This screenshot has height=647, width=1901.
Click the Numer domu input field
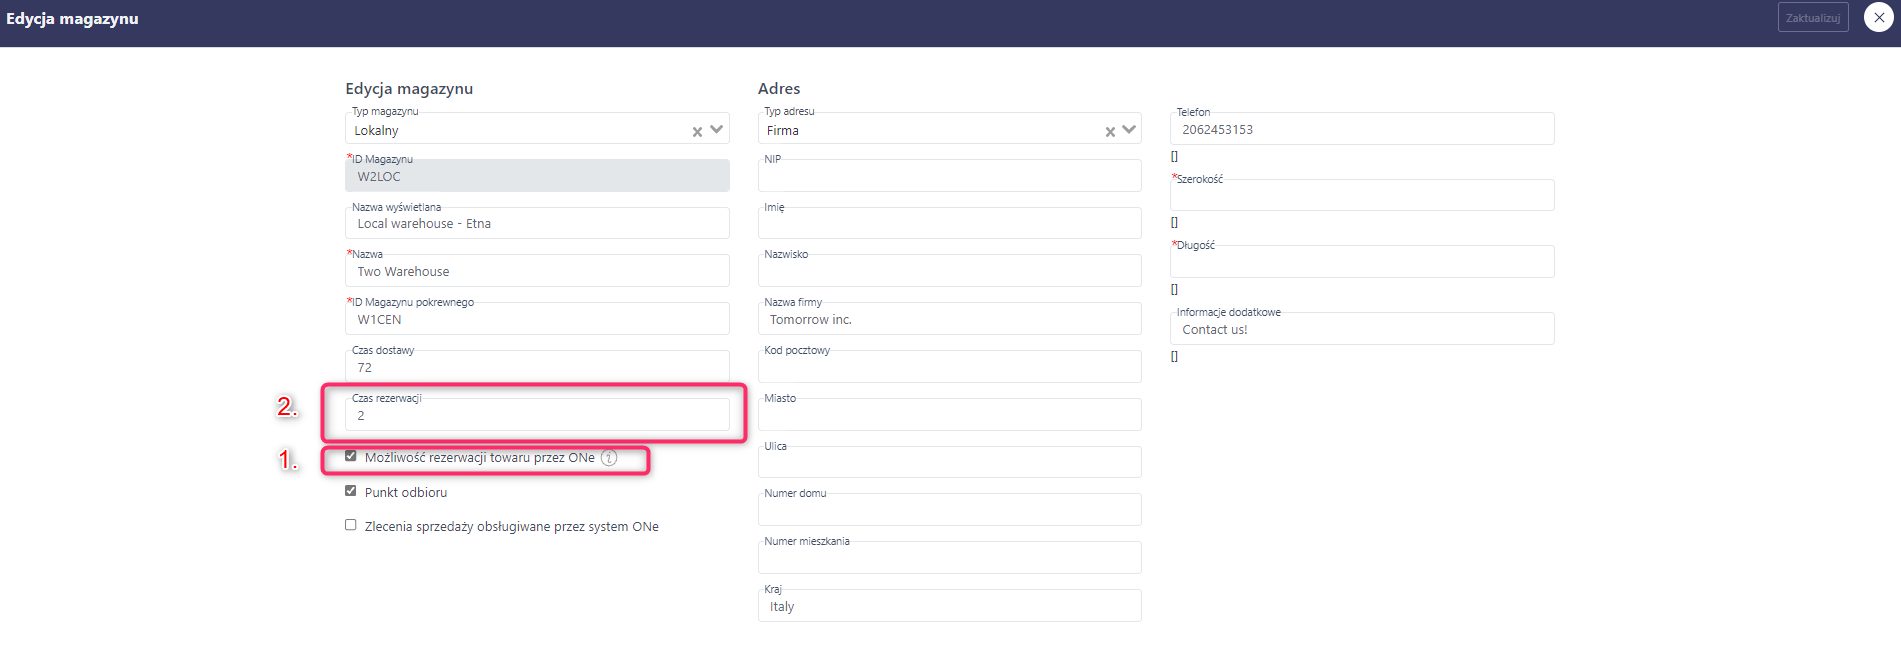click(950, 510)
